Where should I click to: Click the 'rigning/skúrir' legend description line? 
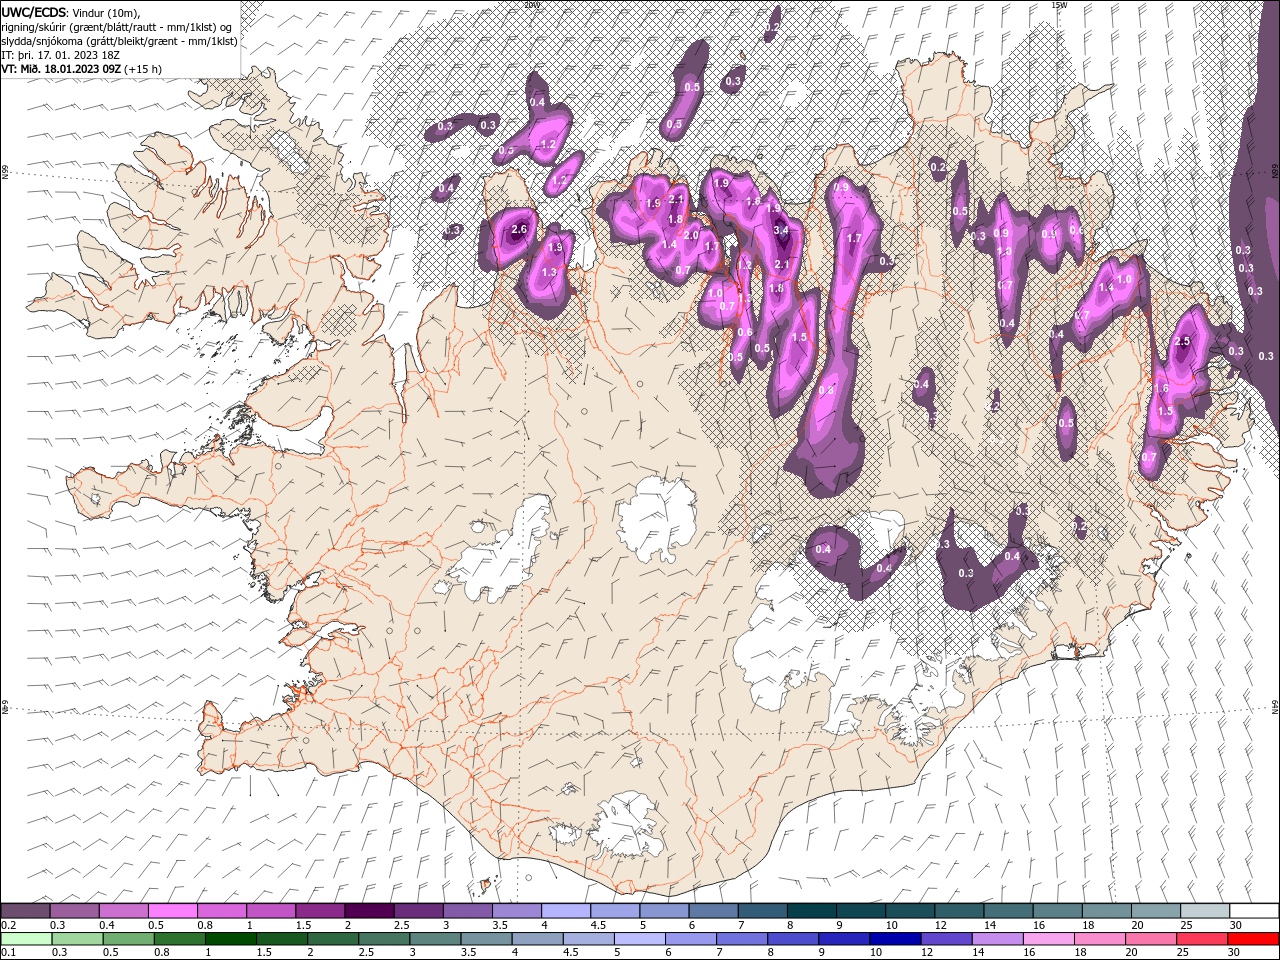click(x=118, y=27)
